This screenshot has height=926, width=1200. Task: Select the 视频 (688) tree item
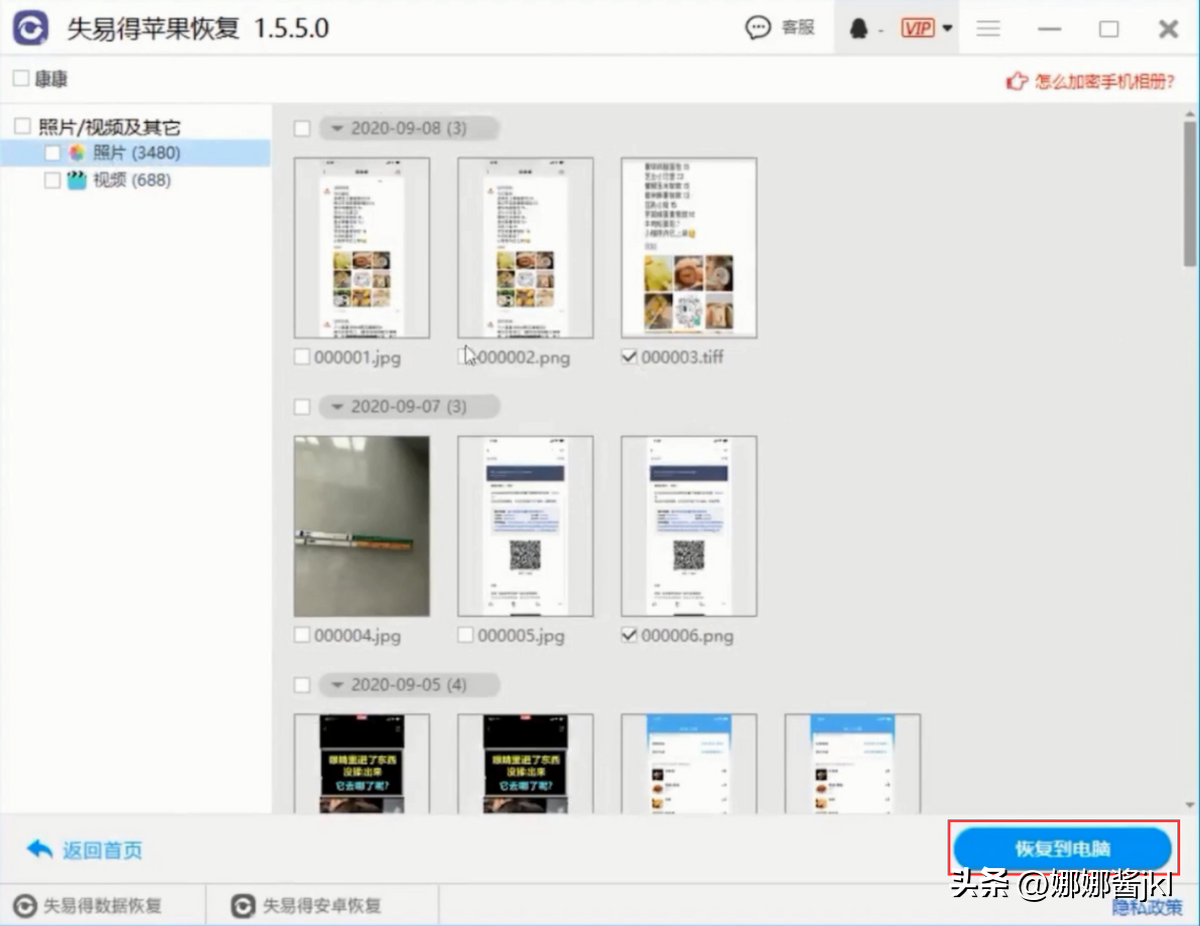pyautogui.click(x=132, y=180)
